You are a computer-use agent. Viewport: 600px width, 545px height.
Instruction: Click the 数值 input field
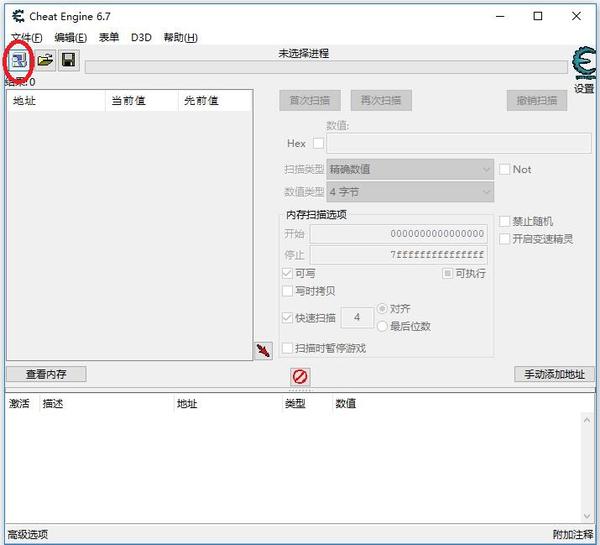point(459,144)
